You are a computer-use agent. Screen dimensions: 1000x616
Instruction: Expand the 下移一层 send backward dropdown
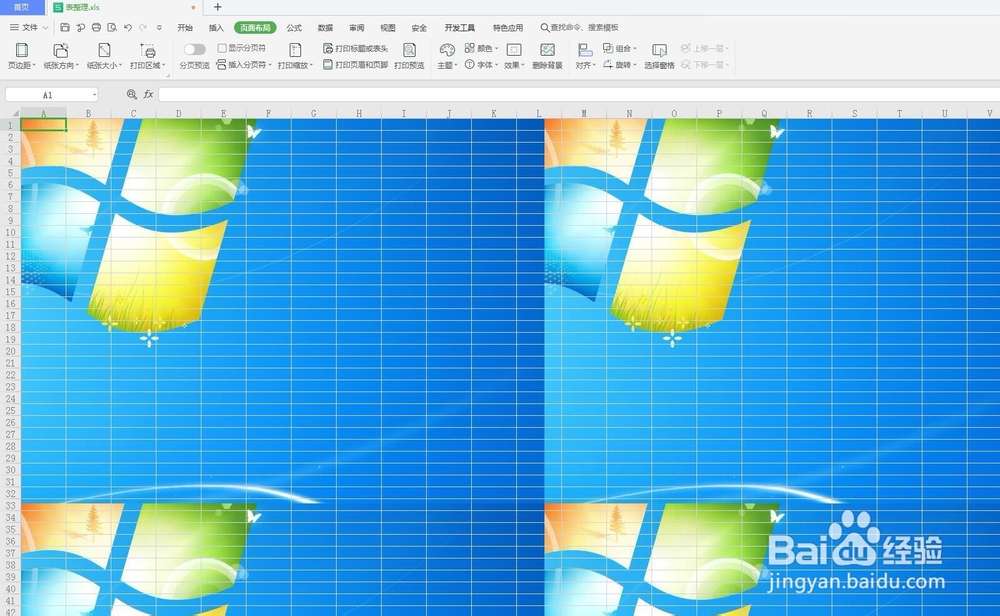(727, 65)
